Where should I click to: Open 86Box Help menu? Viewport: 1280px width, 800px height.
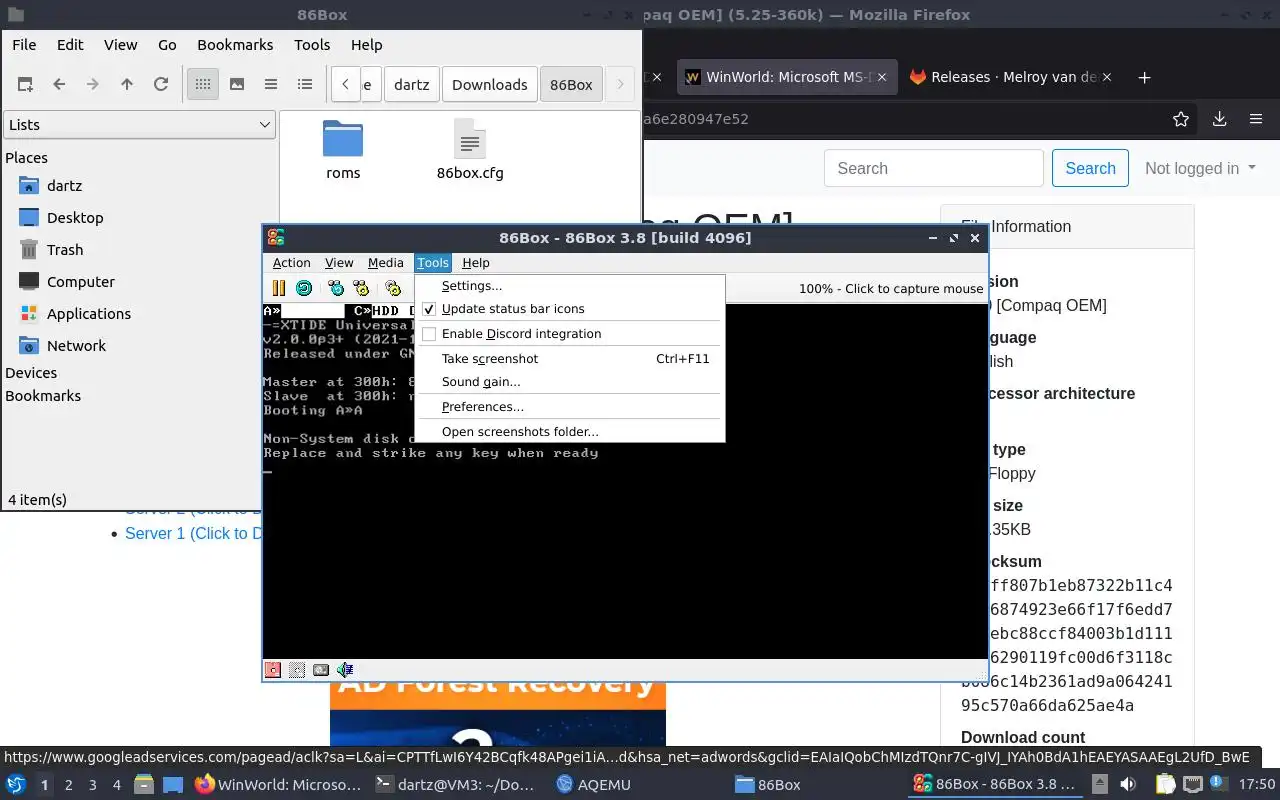(x=476, y=263)
